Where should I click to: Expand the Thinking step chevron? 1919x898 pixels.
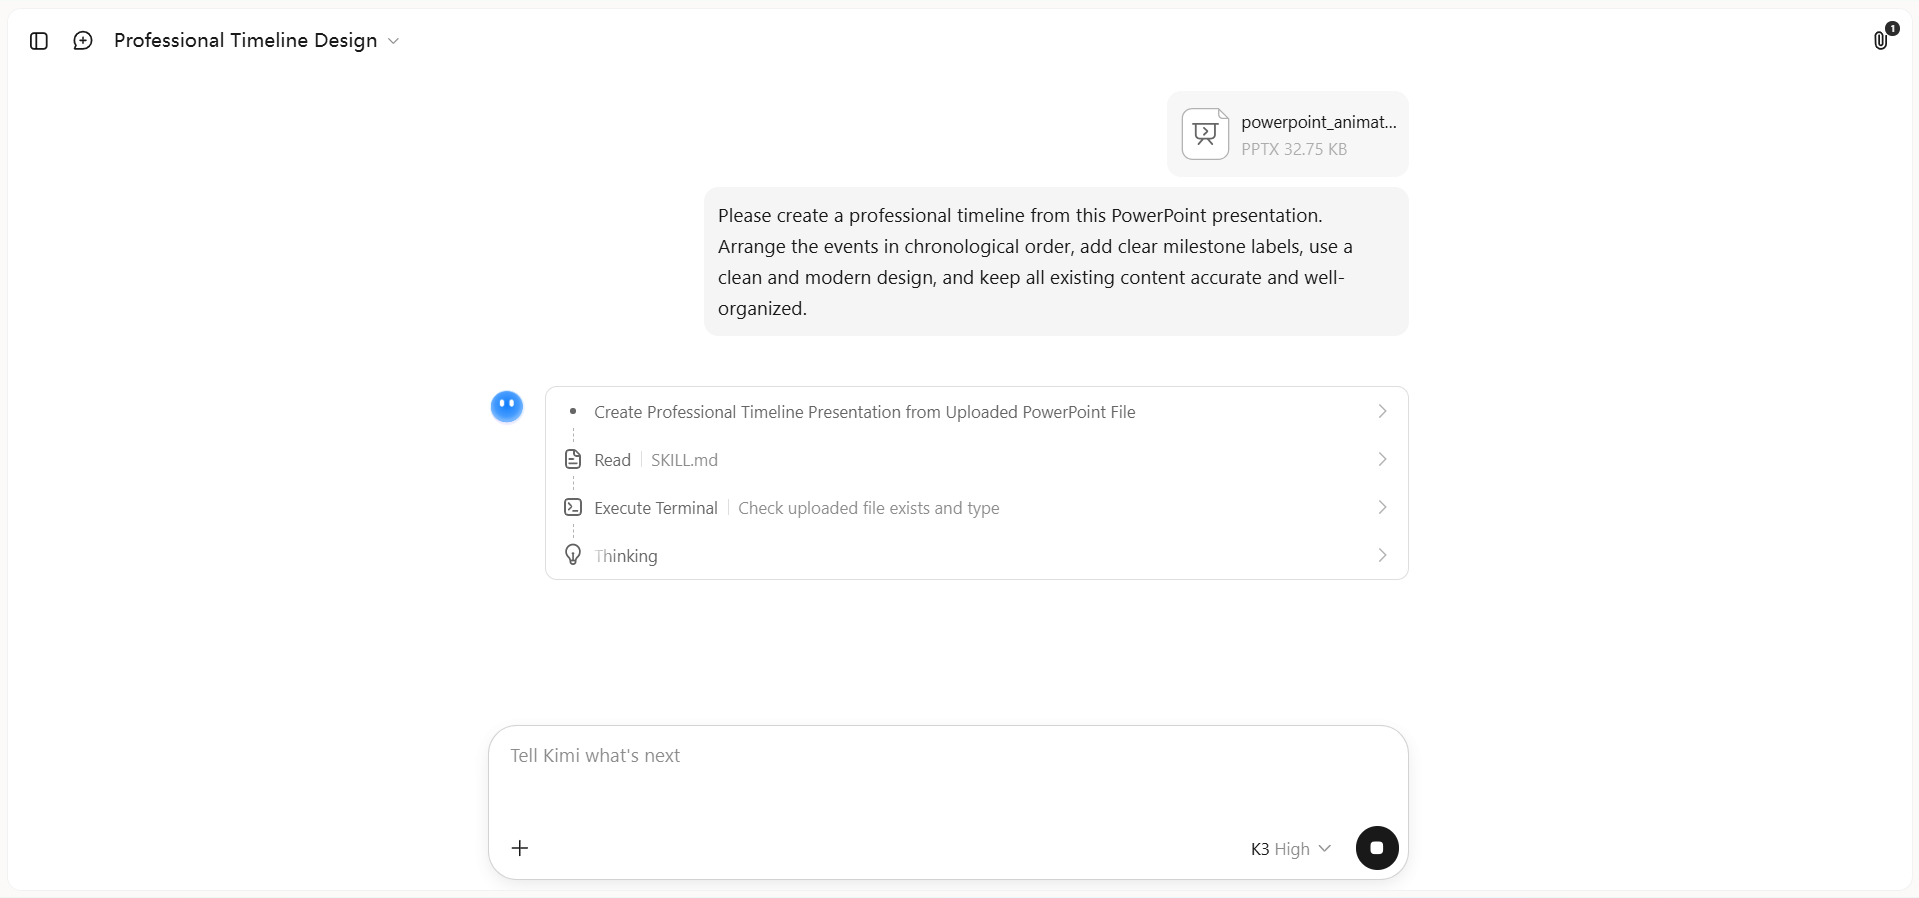(x=1382, y=555)
